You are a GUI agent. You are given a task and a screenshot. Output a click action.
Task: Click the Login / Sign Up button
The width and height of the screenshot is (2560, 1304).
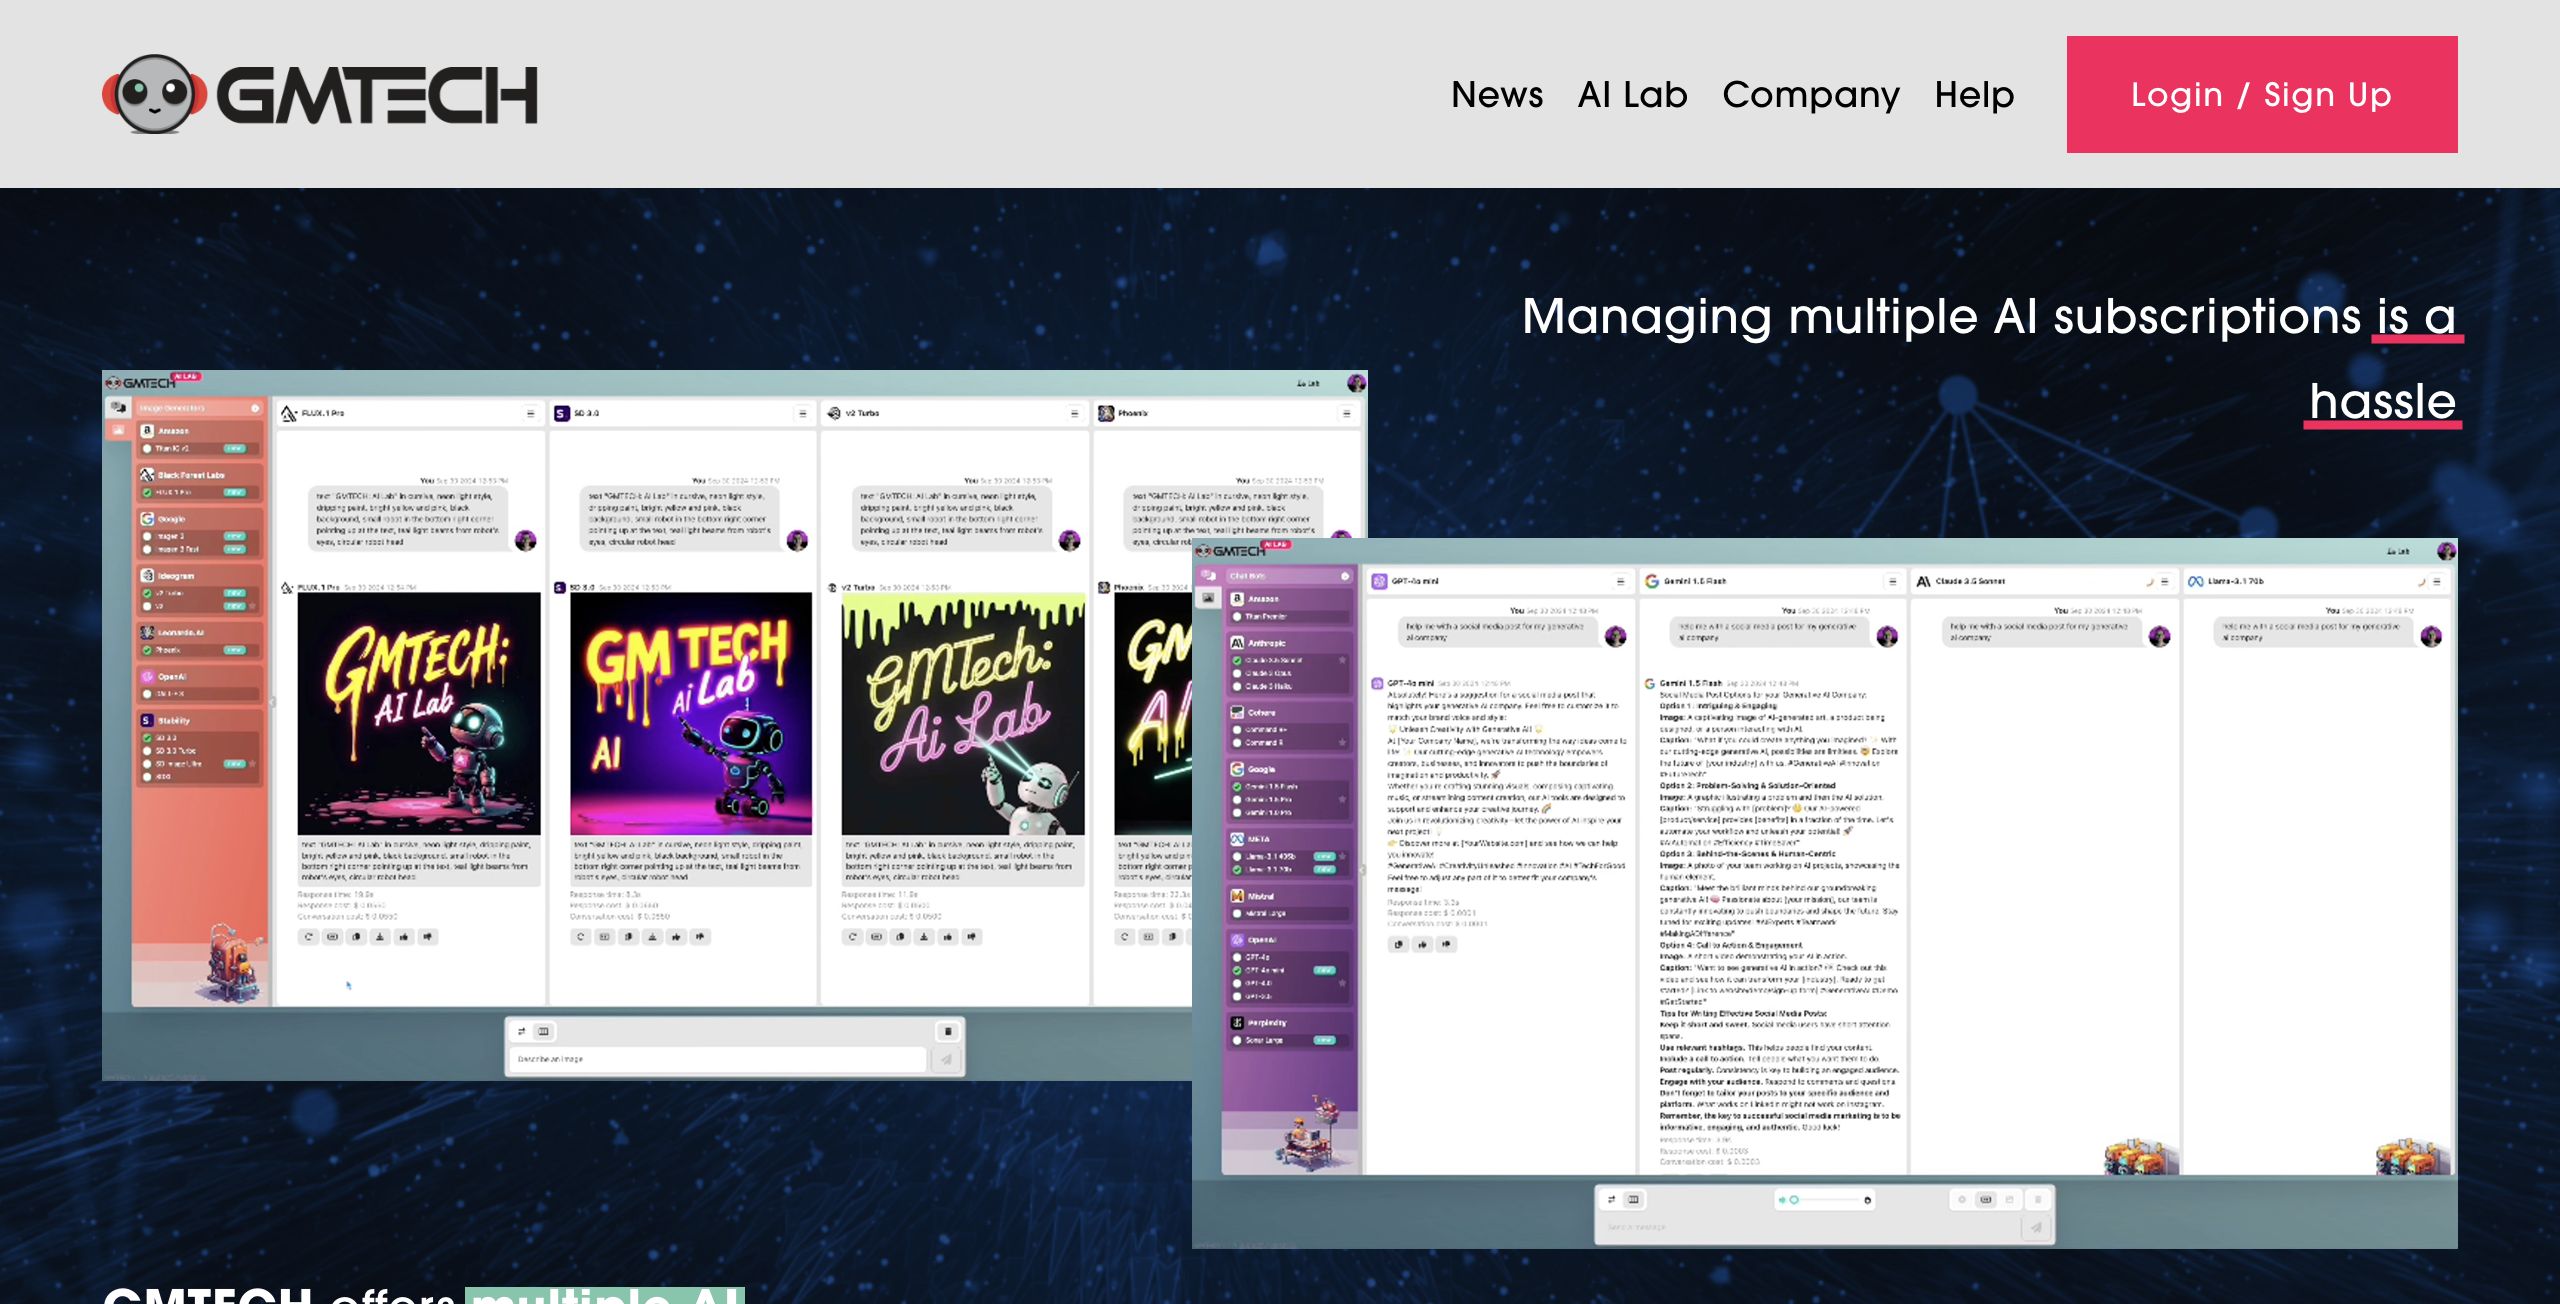[x=2261, y=95]
